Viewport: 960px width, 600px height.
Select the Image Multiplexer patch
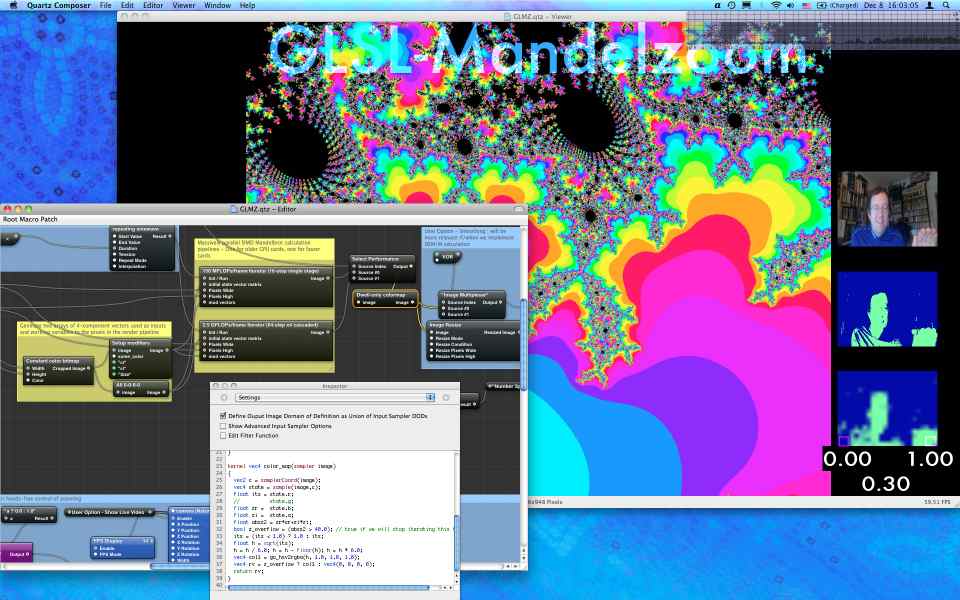pyautogui.click(x=471, y=304)
